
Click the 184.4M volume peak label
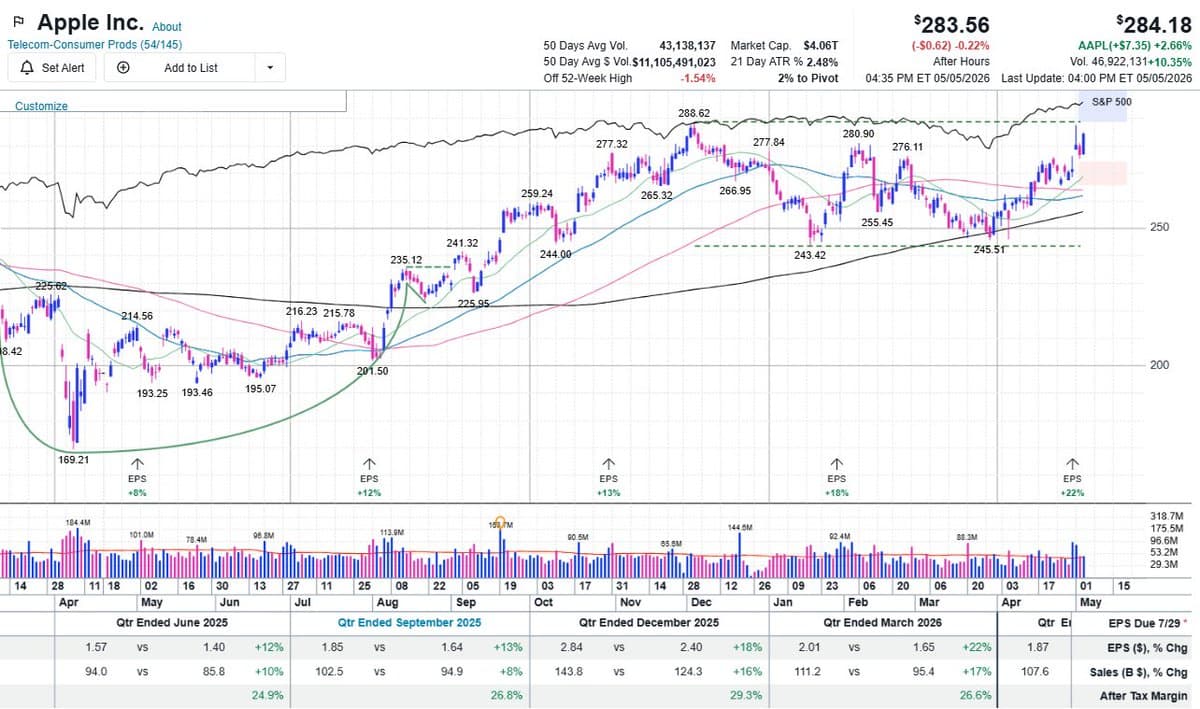click(x=78, y=523)
